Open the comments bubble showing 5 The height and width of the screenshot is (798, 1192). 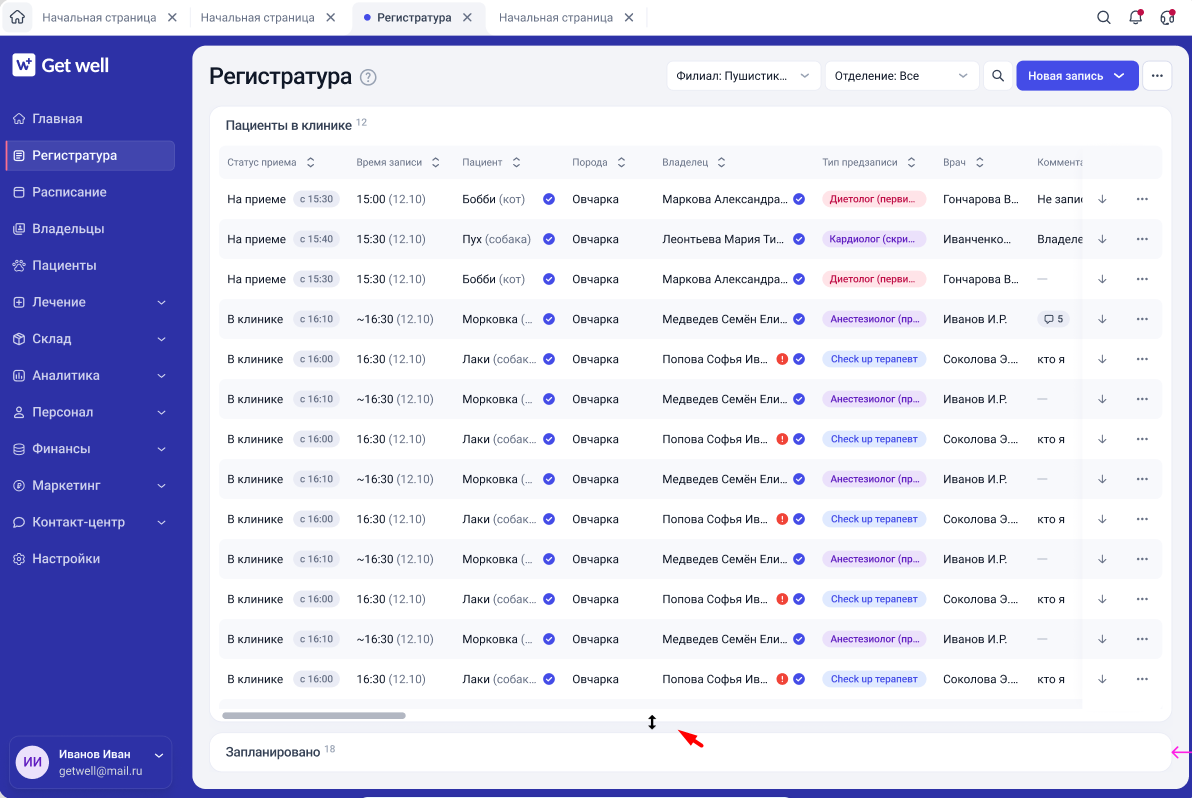pos(1054,319)
